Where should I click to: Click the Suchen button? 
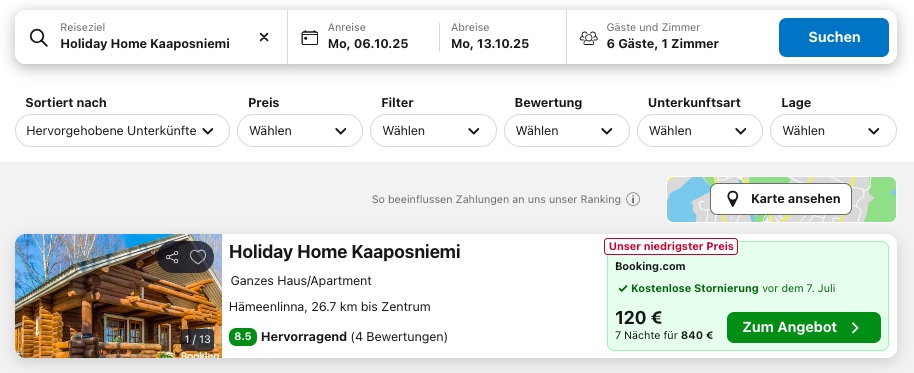point(834,37)
